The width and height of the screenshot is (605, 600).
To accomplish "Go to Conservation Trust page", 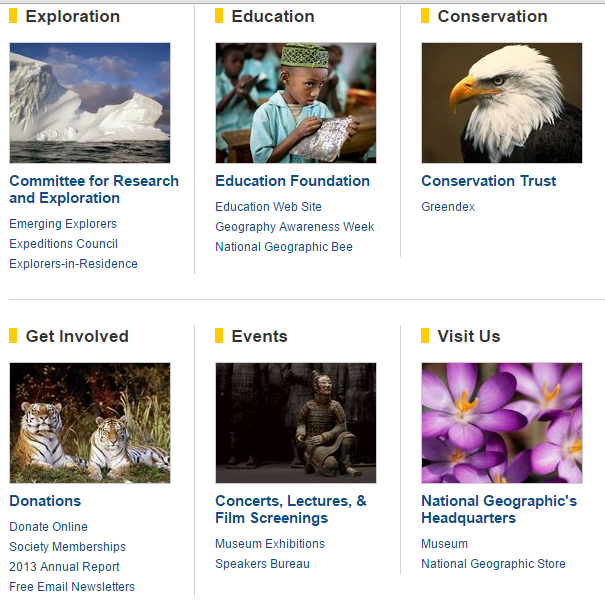I will click(x=488, y=181).
